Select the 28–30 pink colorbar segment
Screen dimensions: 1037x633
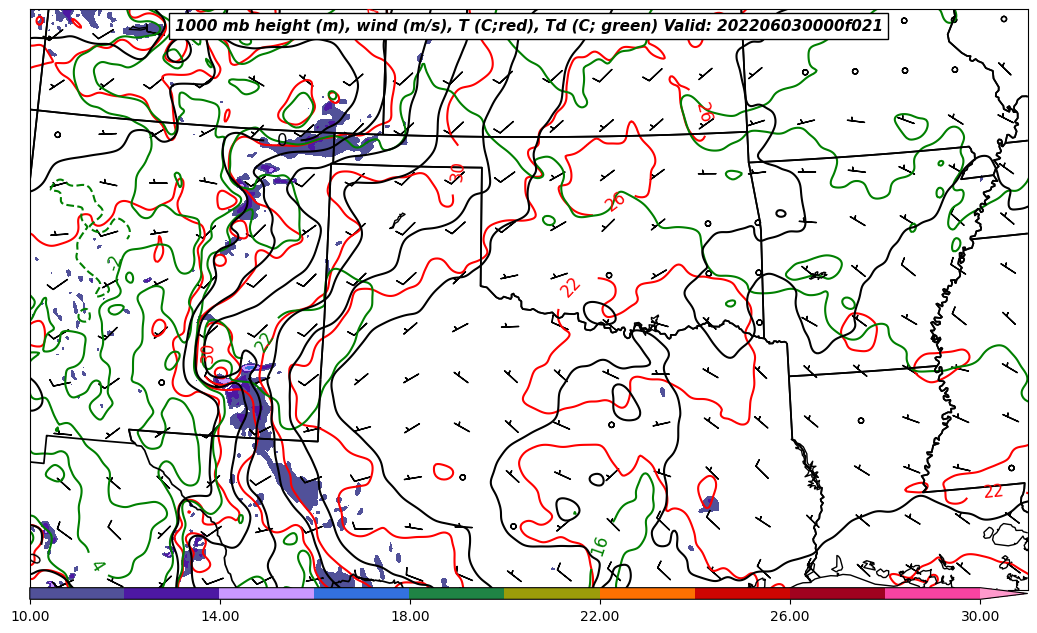pyautogui.click(x=933, y=593)
